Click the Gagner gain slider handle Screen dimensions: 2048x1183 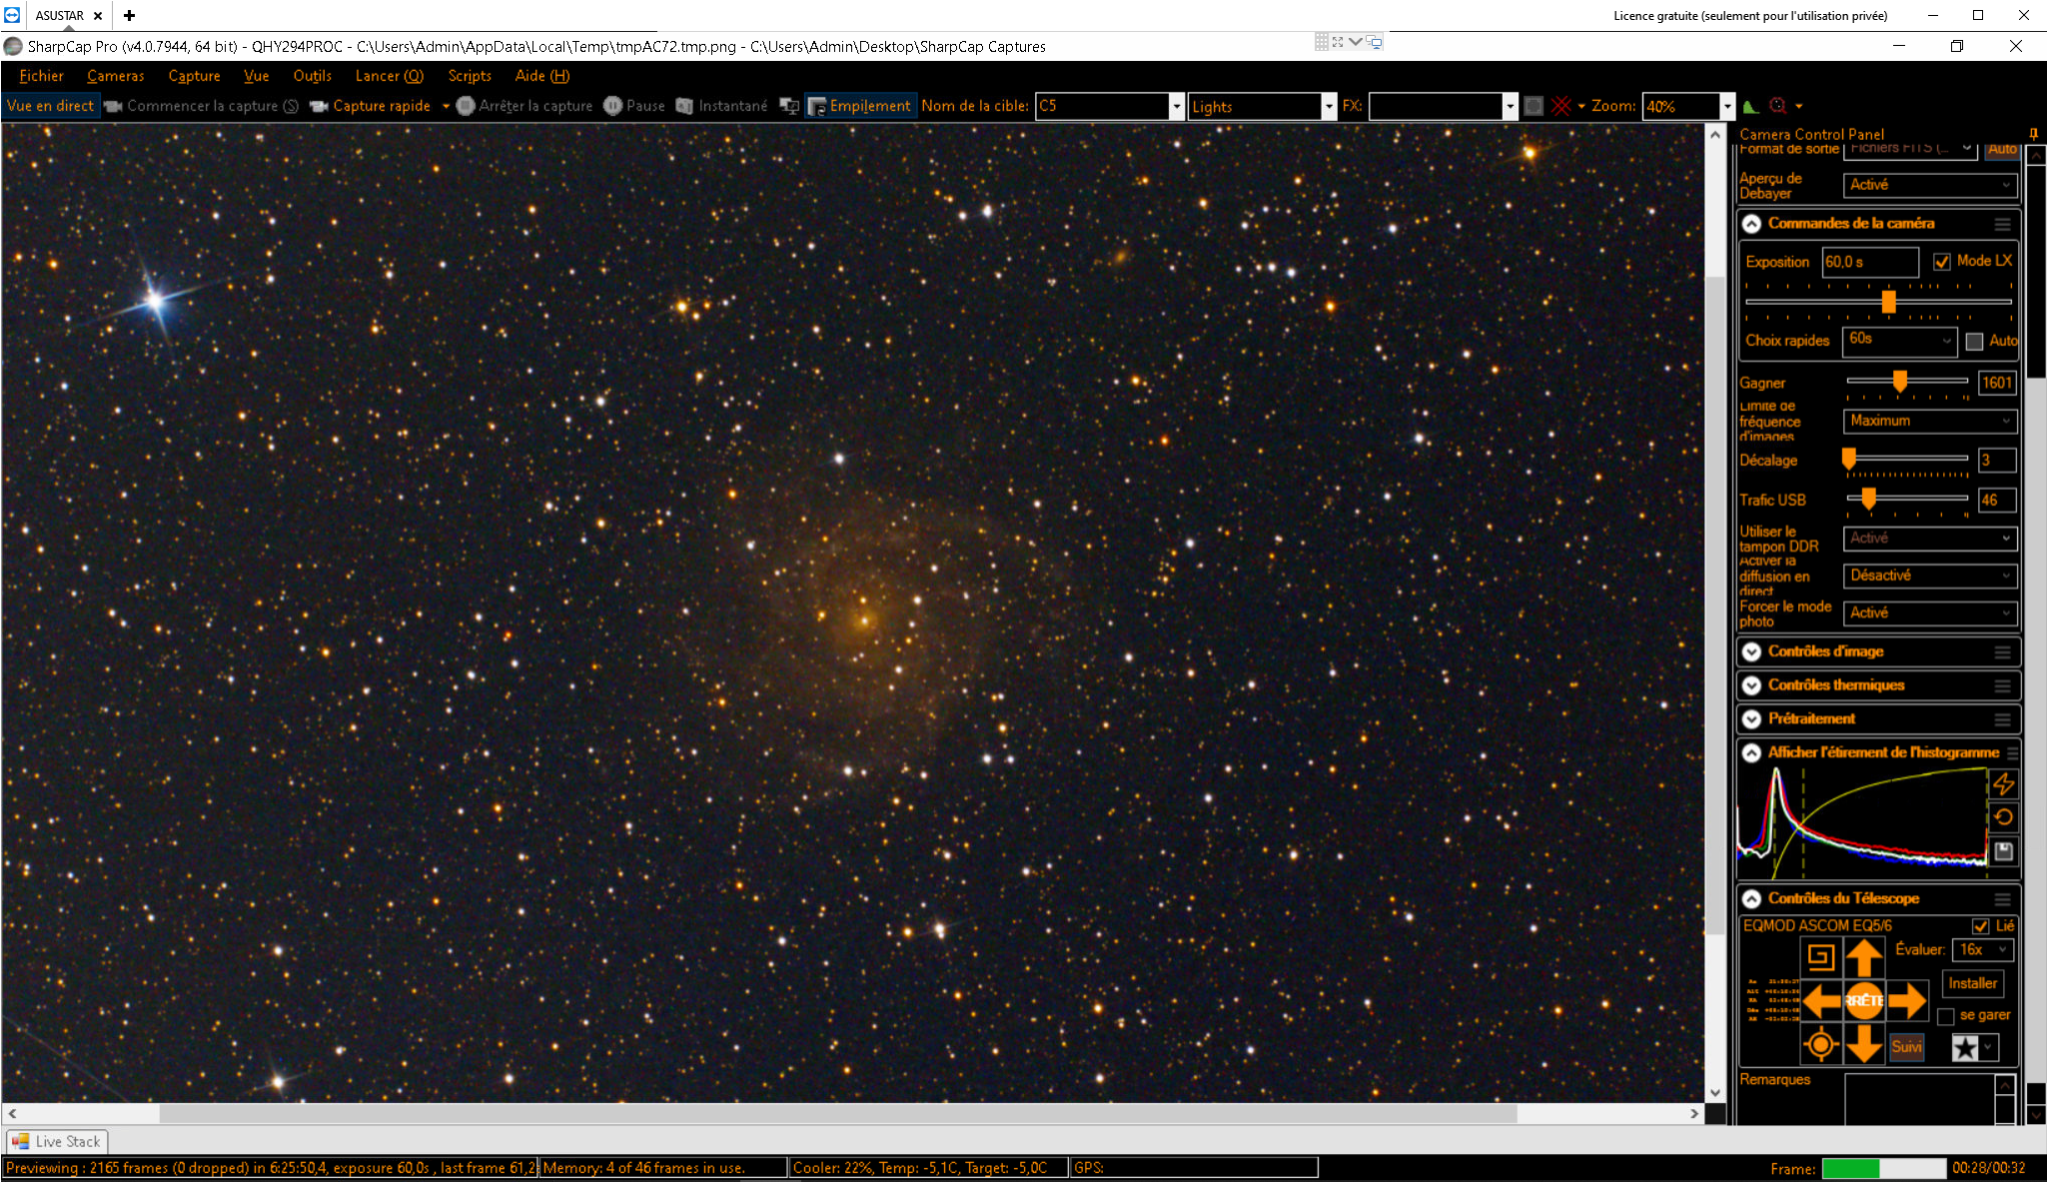(1899, 381)
